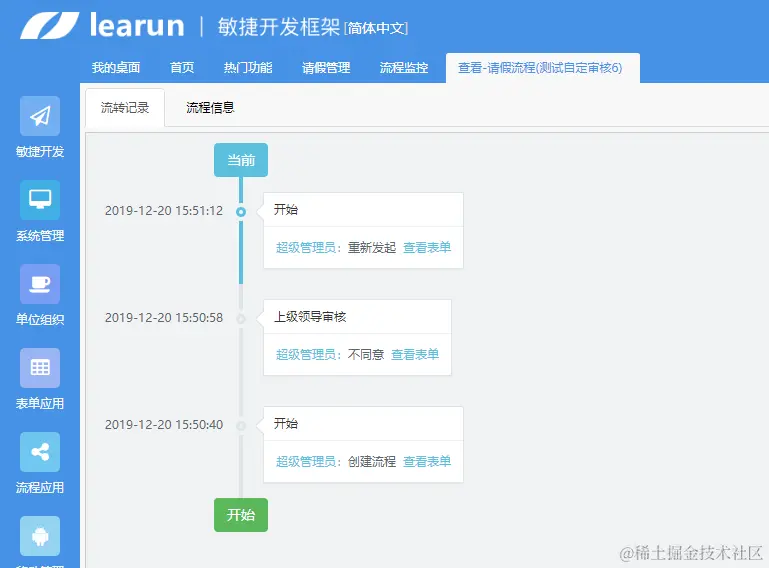Click the 重新发起 status text
Image resolution: width=769 pixels, height=568 pixels.
click(372, 247)
